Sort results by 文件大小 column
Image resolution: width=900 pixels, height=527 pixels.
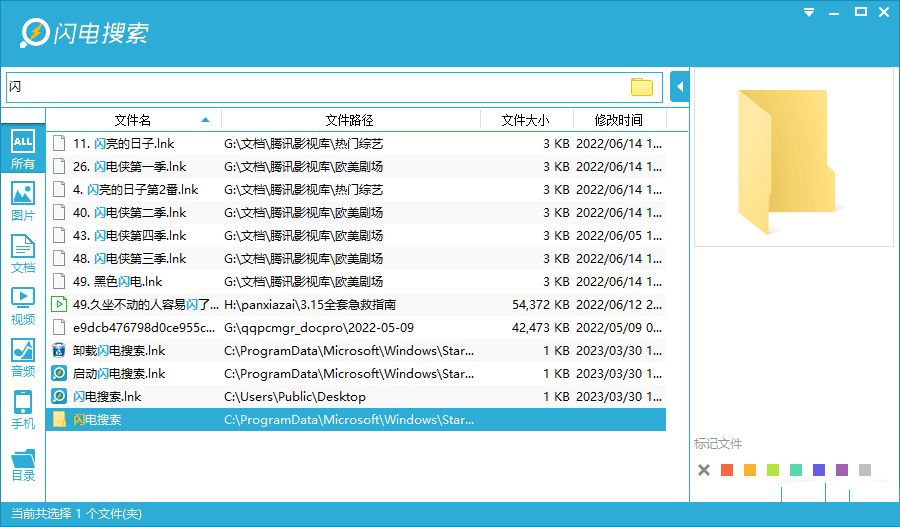[525, 120]
